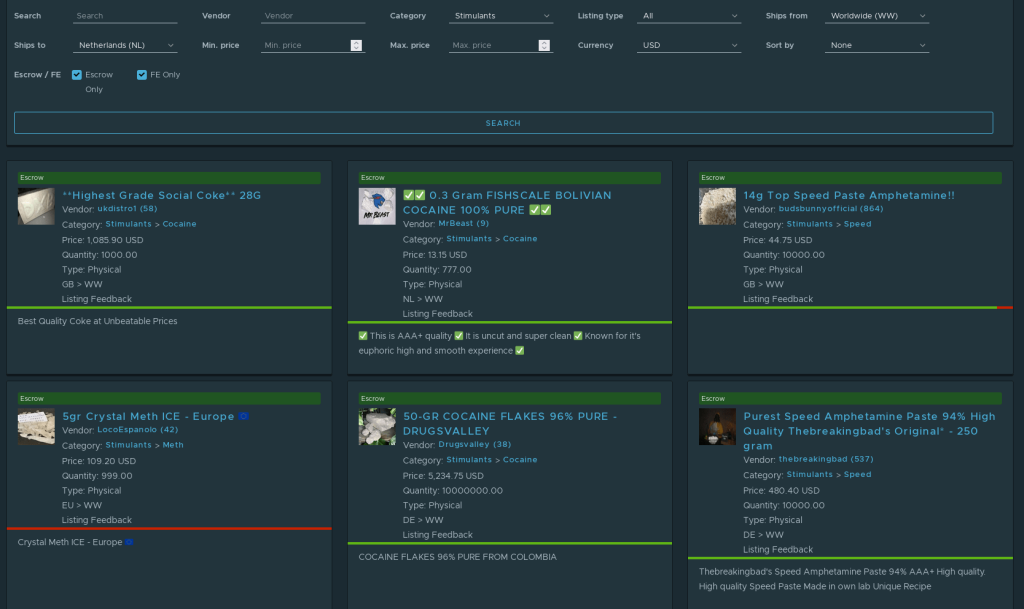
Task: Click the Search text field
Action: (125, 16)
